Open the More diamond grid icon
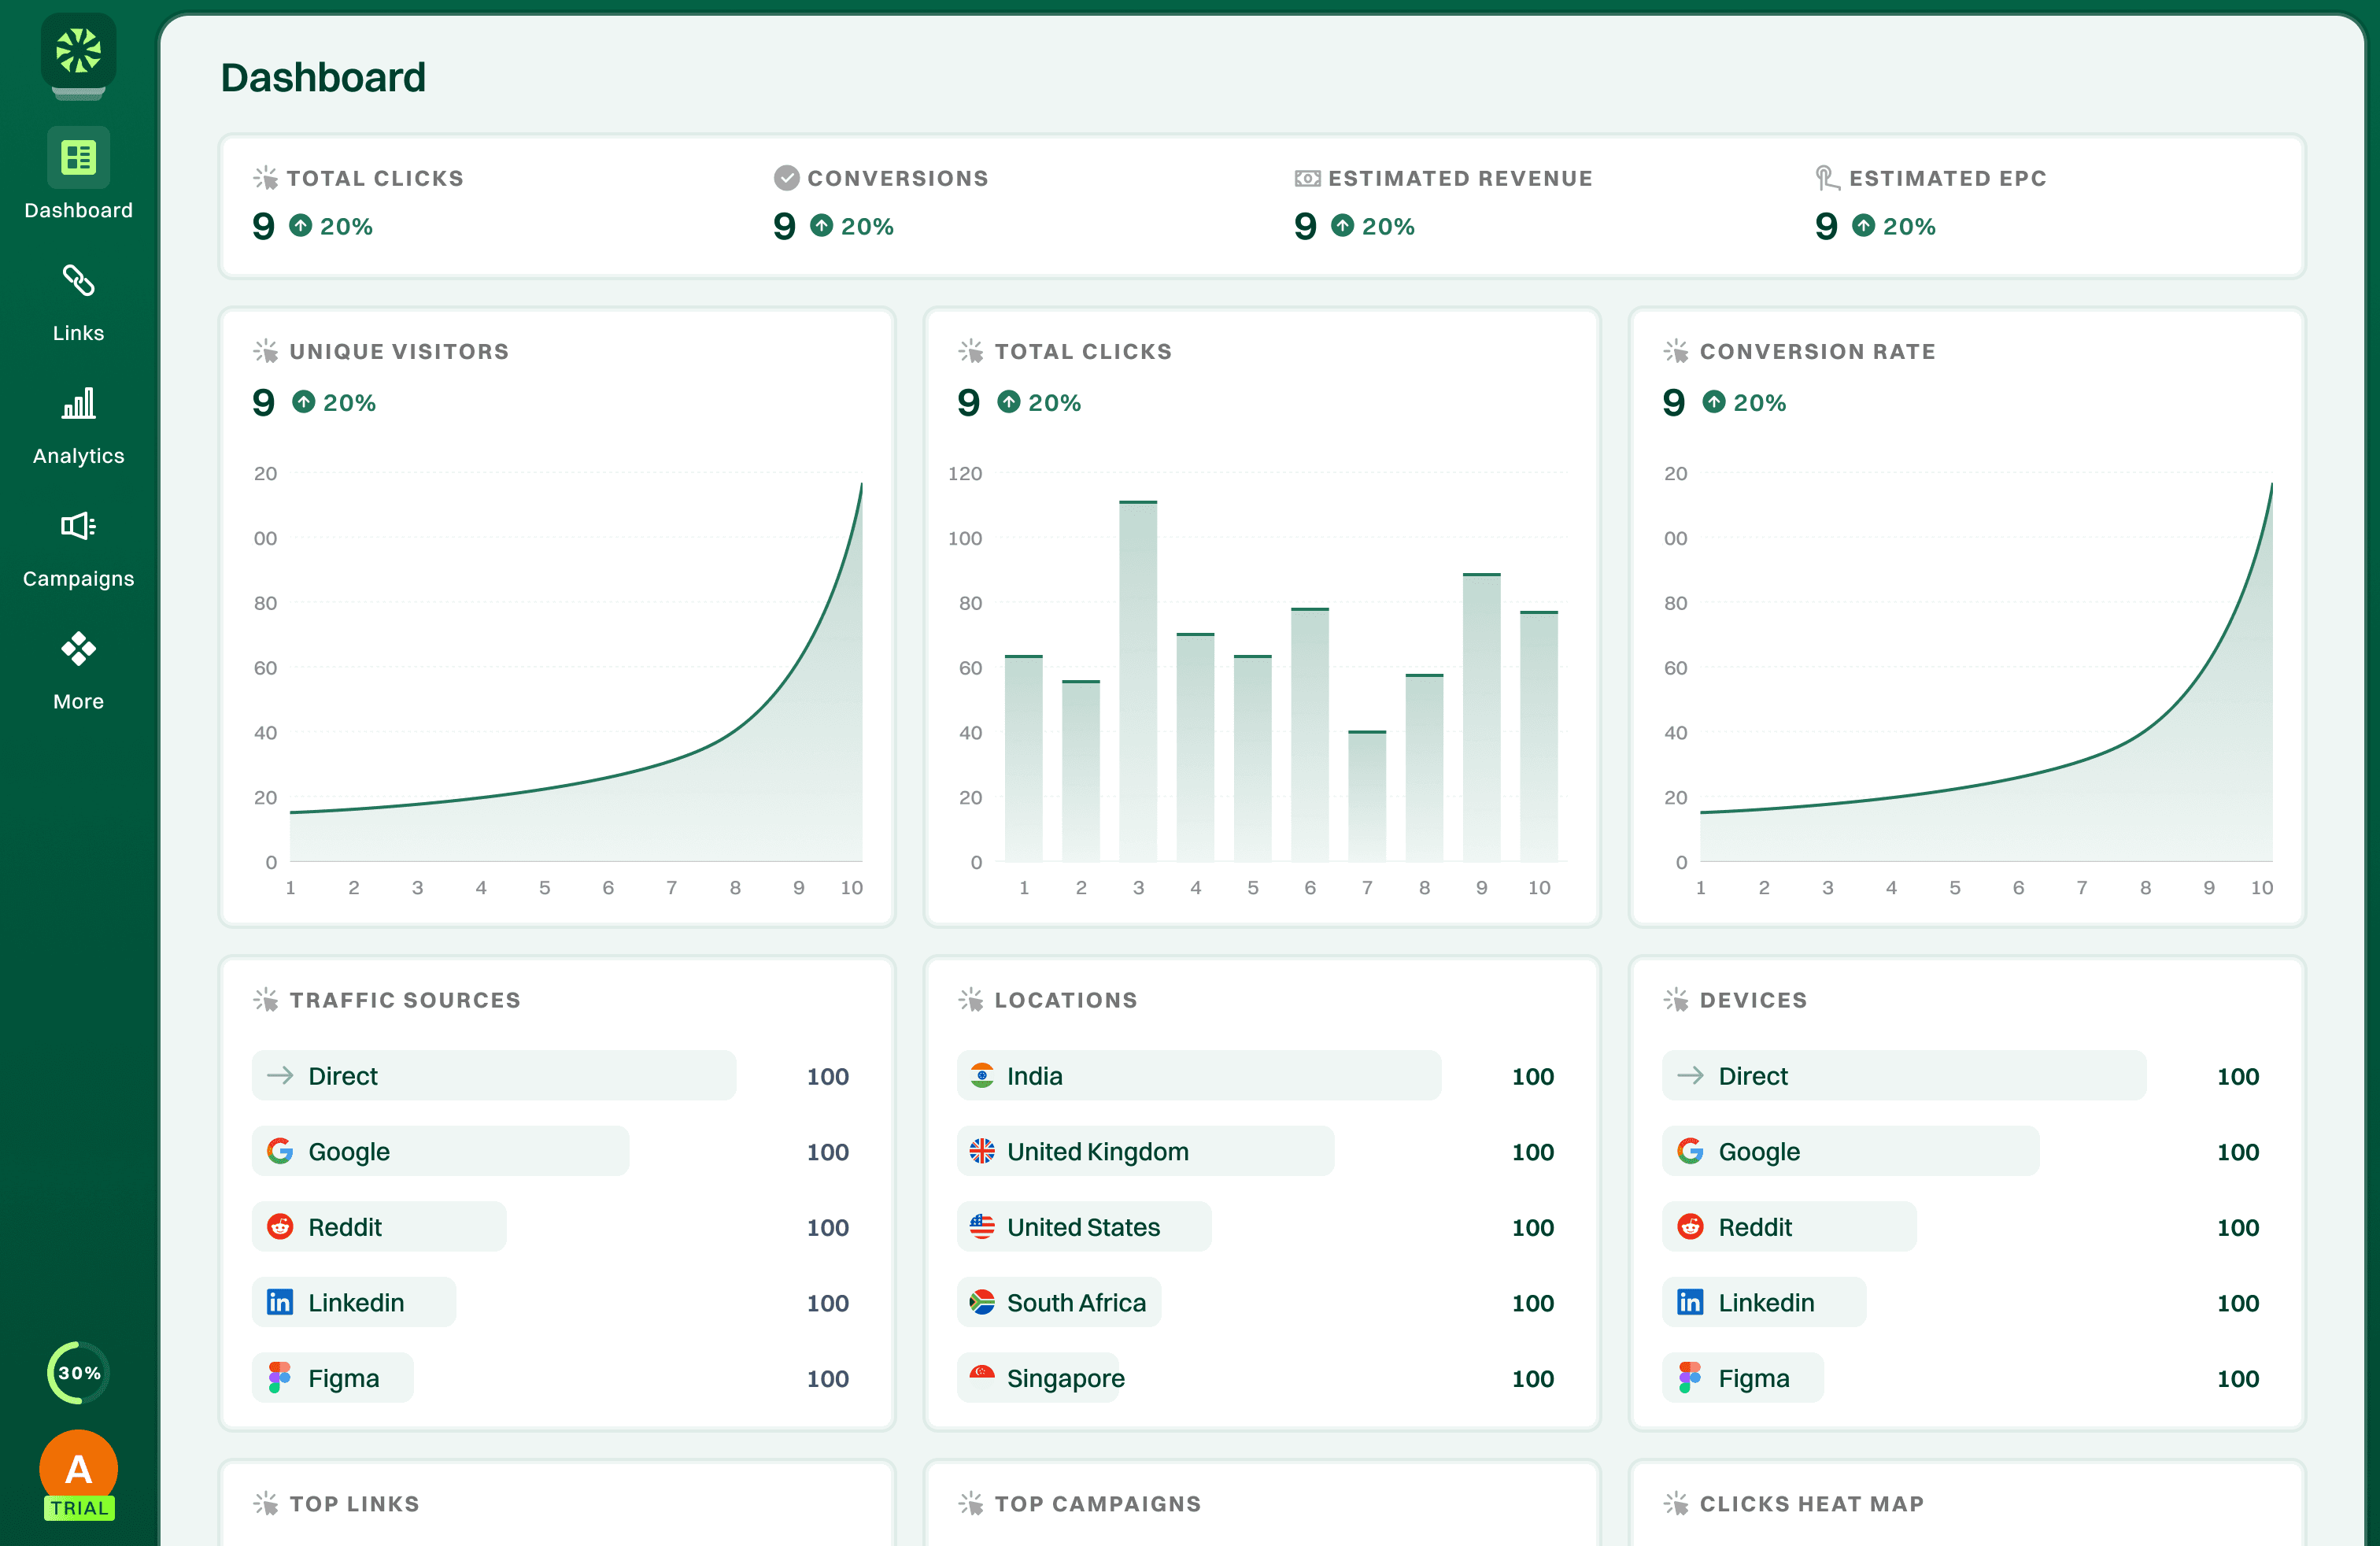Screen dimensions: 2380x1546 tap(78, 649)
